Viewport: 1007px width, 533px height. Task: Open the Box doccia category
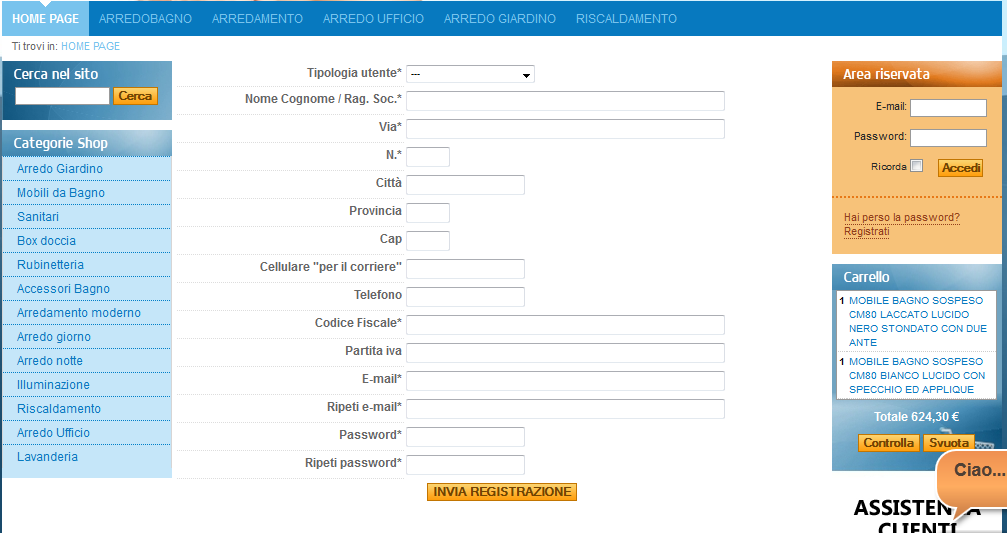click(x=46, y=241)
